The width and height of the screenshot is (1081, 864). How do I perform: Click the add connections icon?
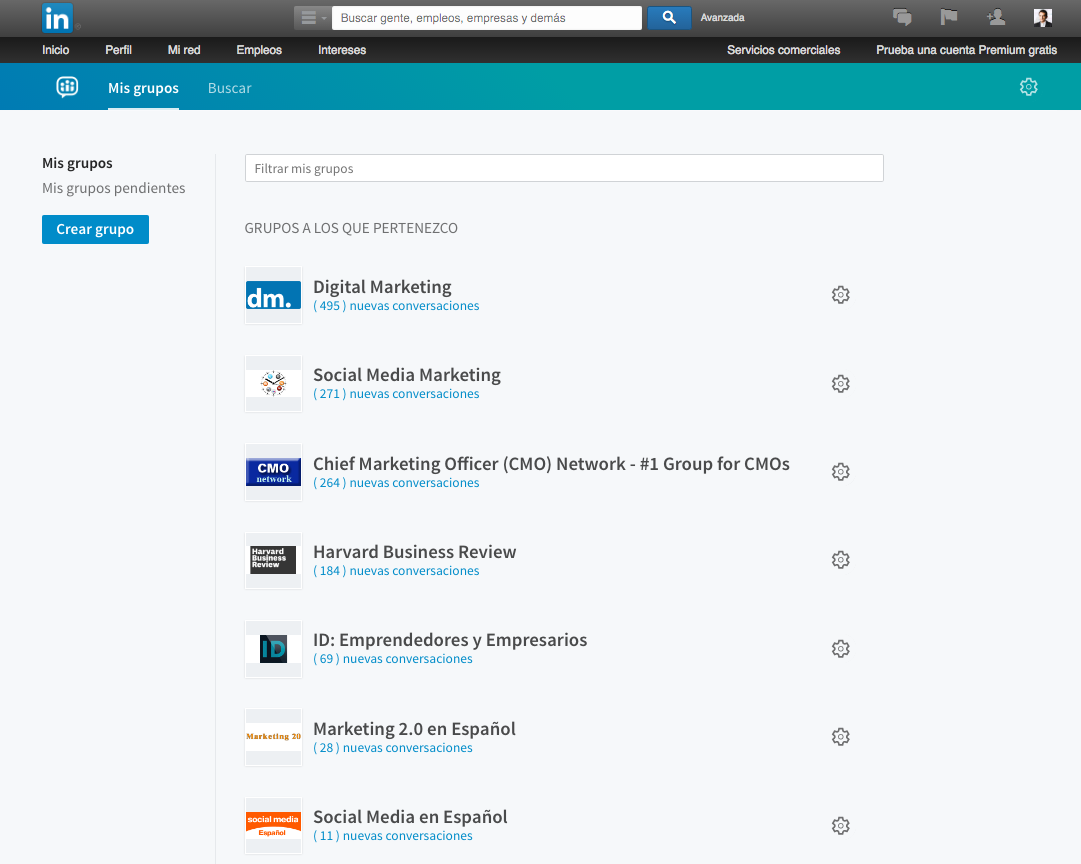click(995, 17)
